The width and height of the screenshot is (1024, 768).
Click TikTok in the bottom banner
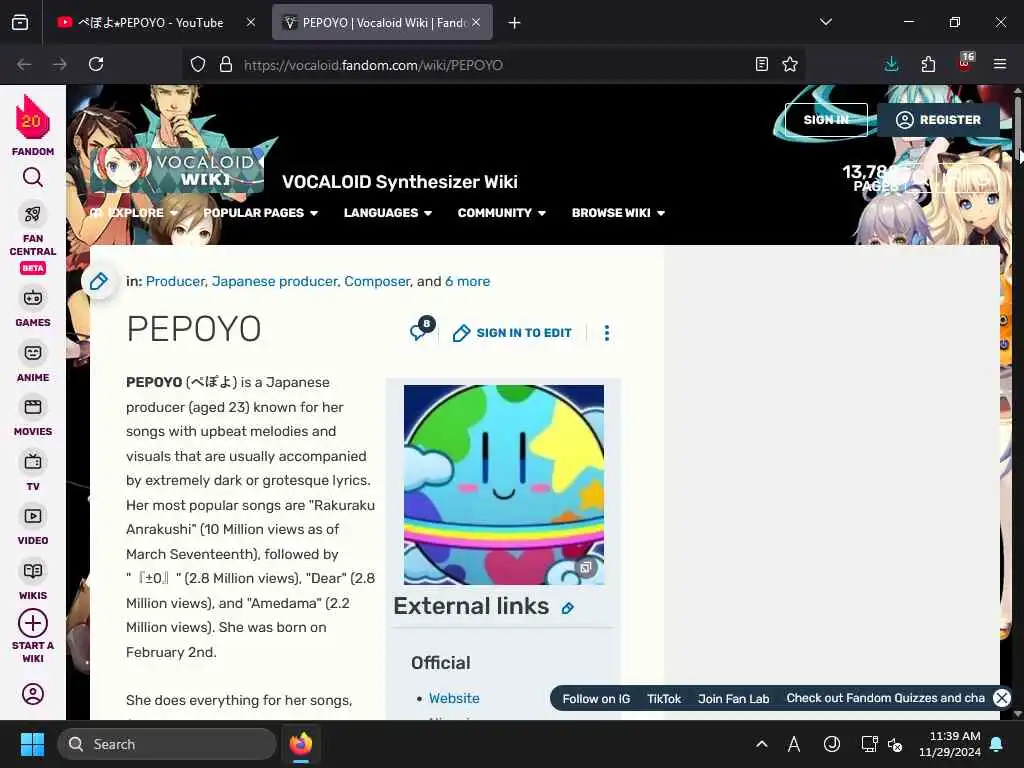(x=664, y=699)
